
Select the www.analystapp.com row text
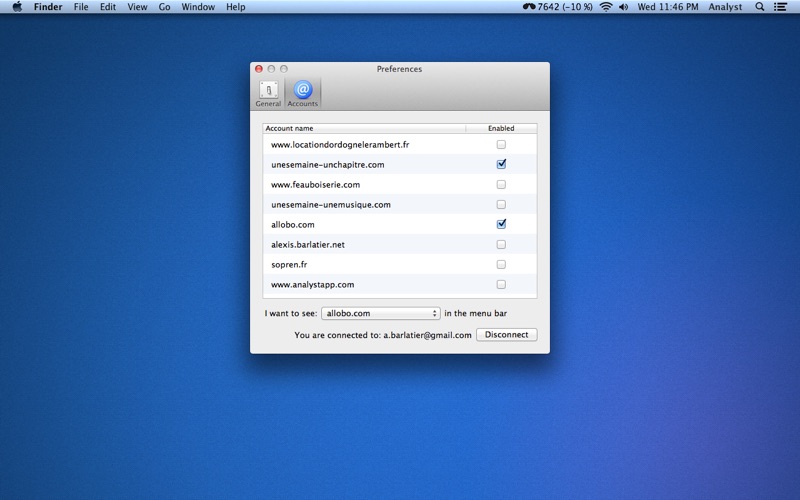pos(312,285)
